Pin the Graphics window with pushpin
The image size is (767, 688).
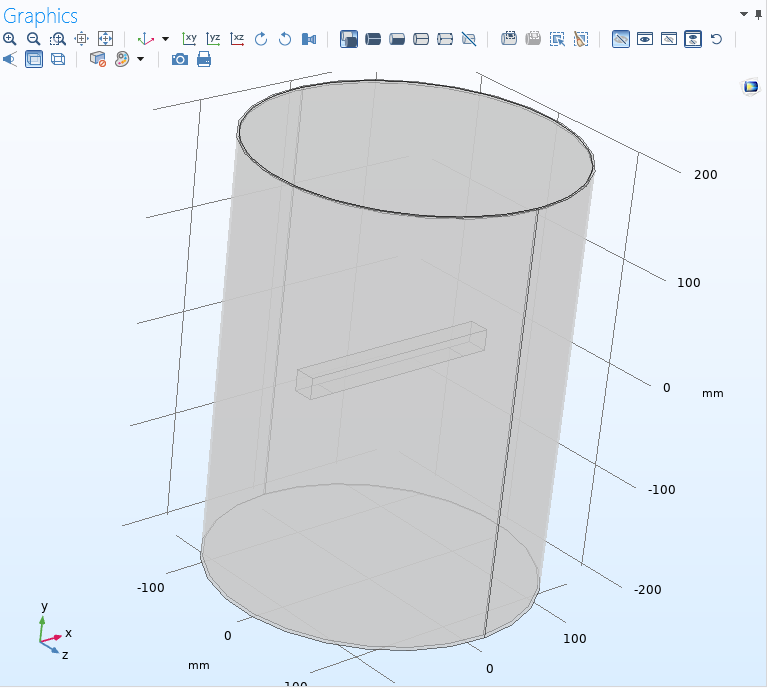(758, 14)
